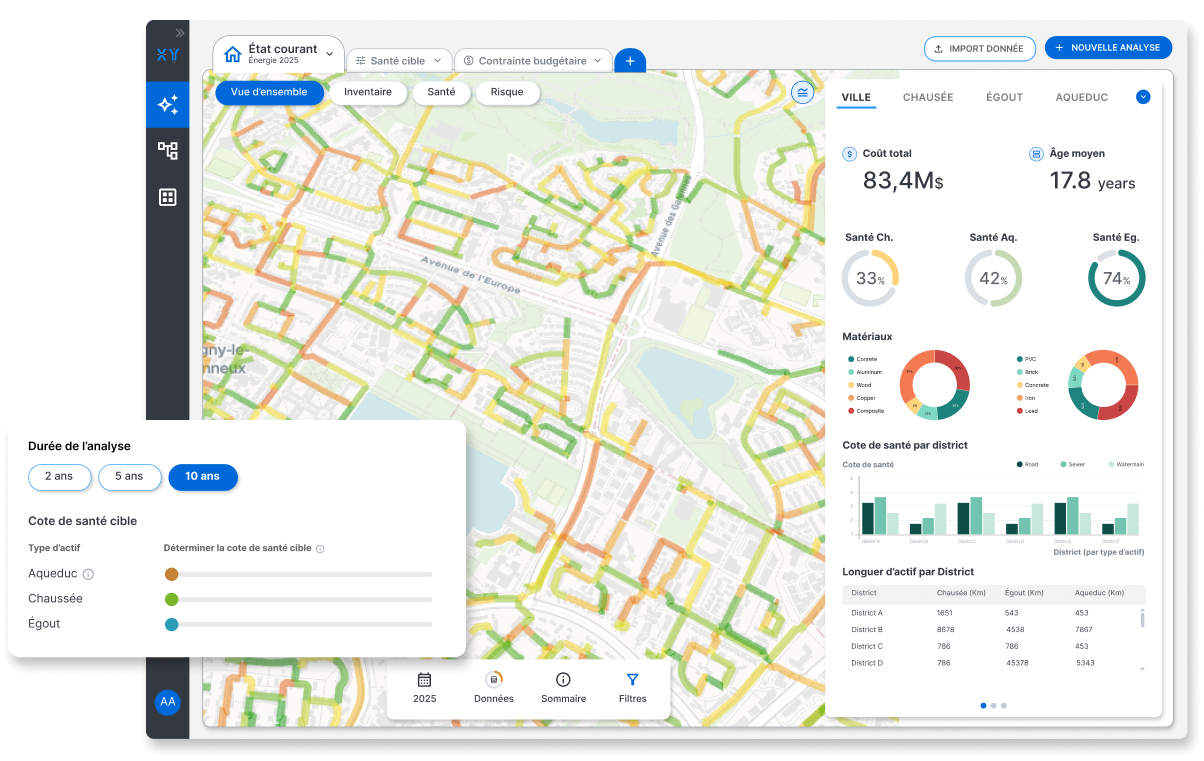Click the Aqueduc orange slider handle
This screenshot has width=1204, height=761.
pyautogui.click(x=171, y=574)
